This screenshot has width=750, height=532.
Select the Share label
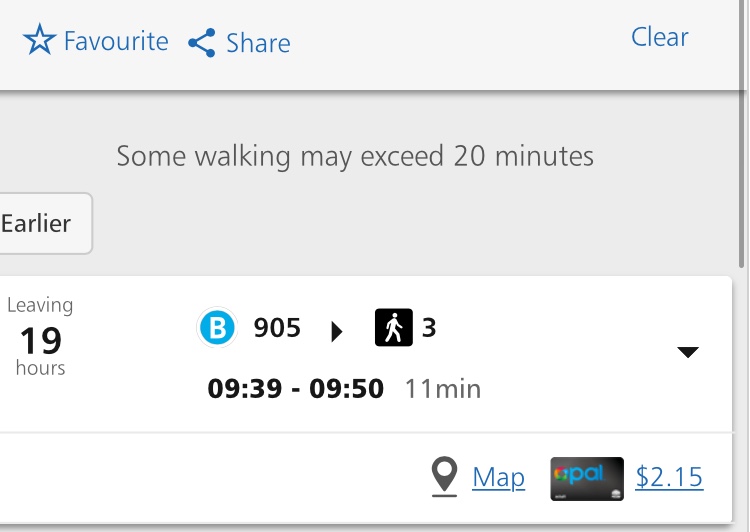(x=258, y=43)
